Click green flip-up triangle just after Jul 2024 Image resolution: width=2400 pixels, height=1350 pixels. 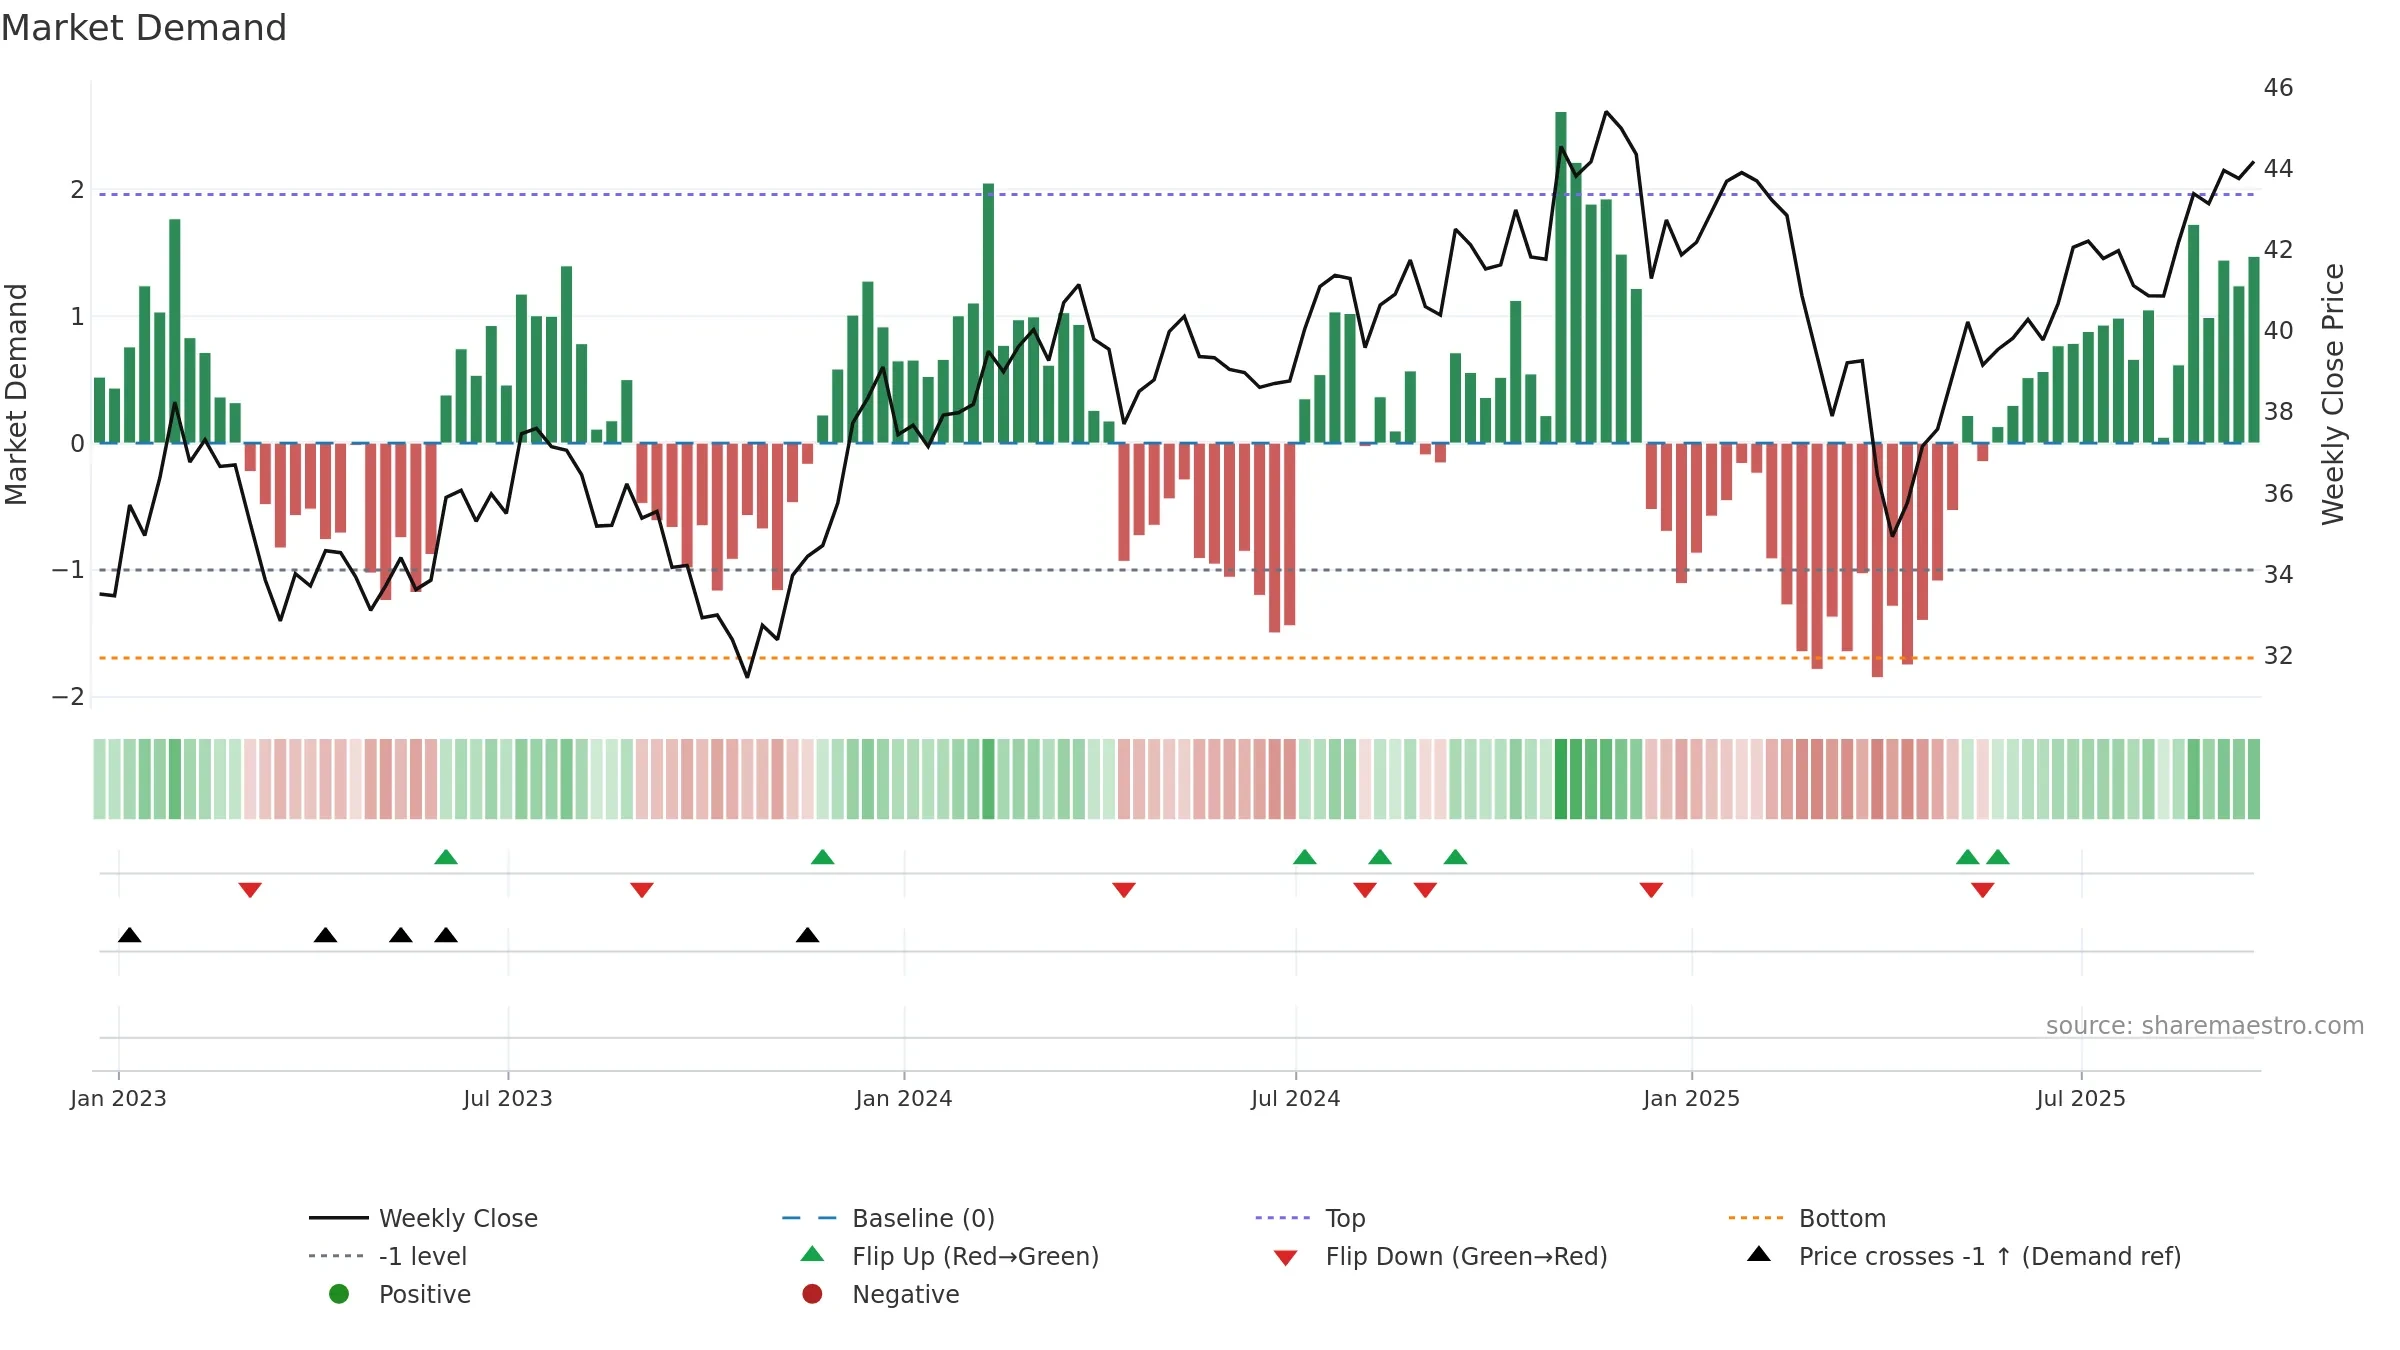(x=1304, y=857)
